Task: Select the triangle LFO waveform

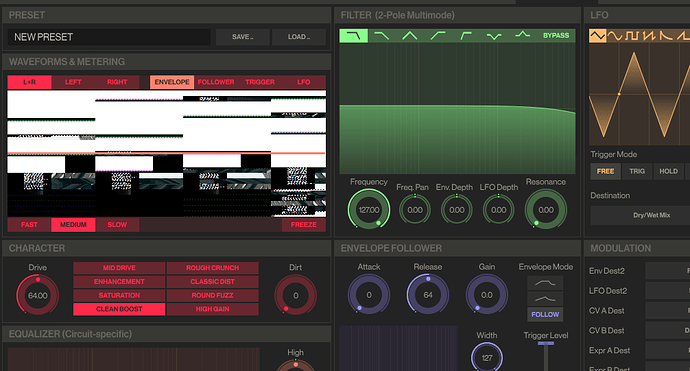Action: [597, 36]
